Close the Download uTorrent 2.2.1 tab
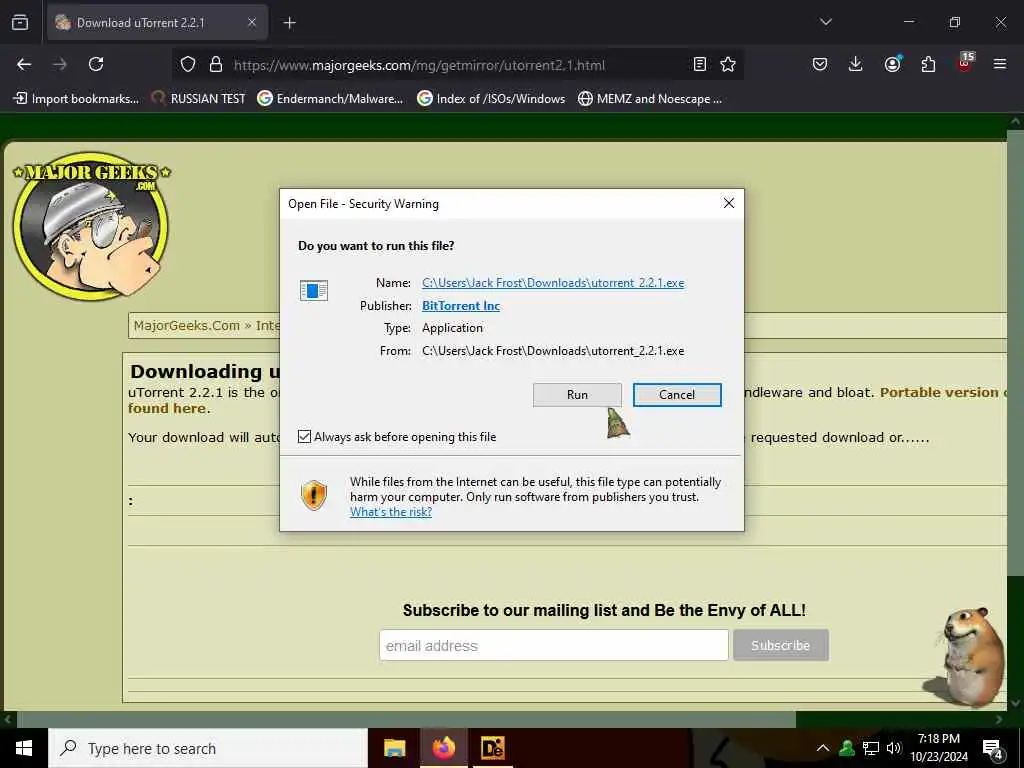 251,23
